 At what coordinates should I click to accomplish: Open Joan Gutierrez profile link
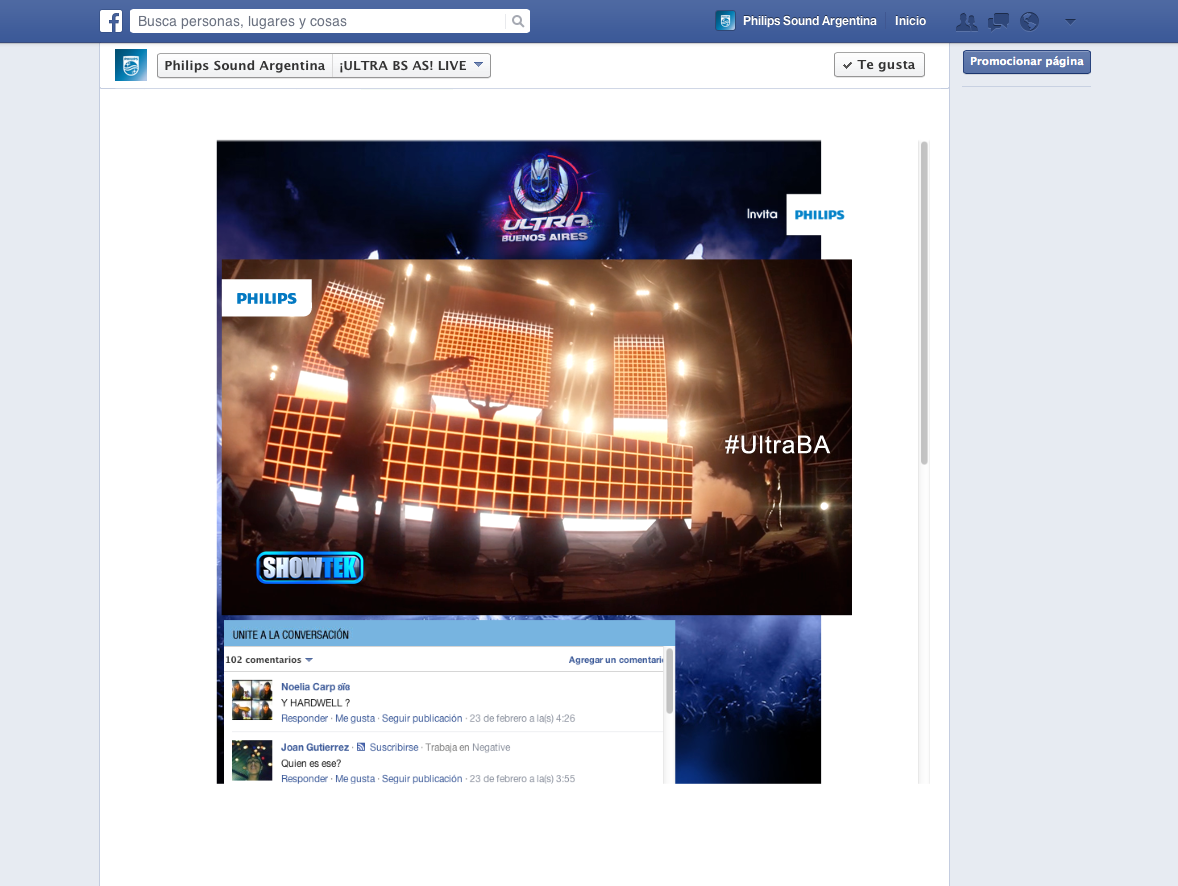[x=315, y=747]
